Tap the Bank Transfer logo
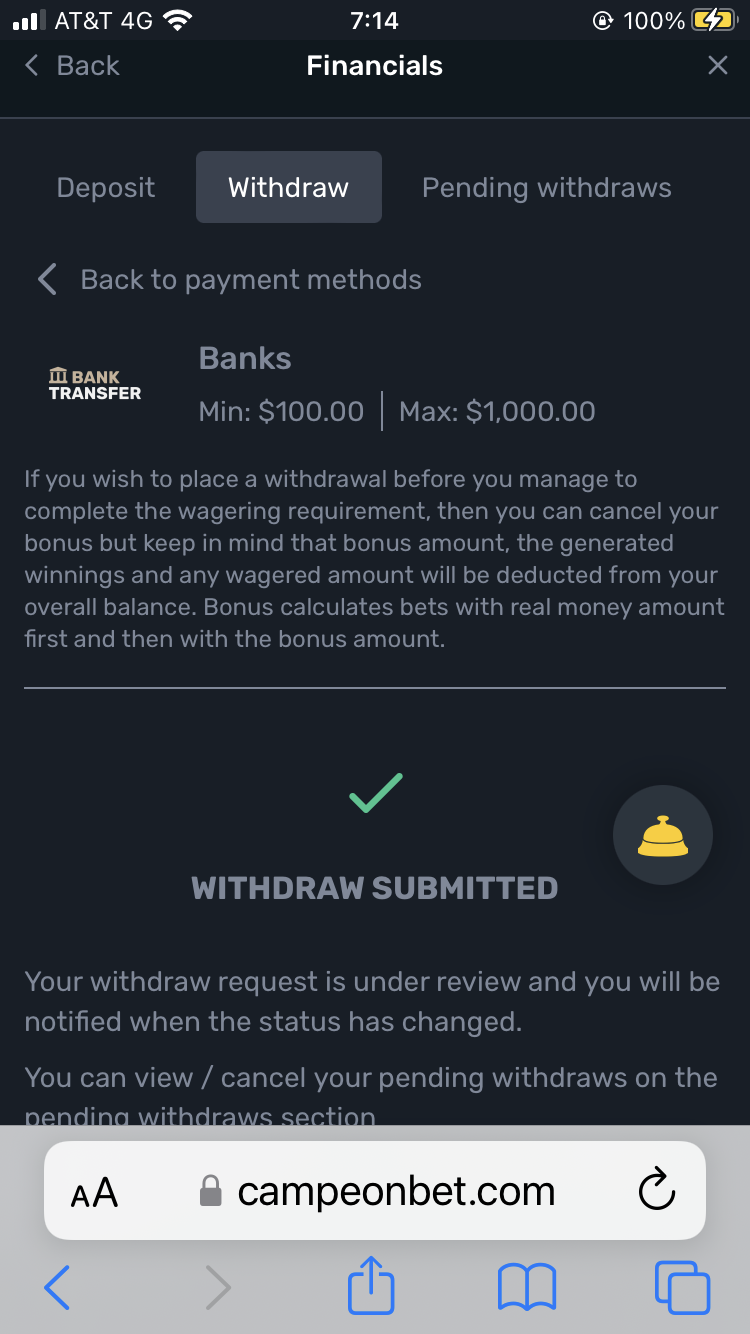Screen dimensions: 750x1334 [x=95, y=385]
